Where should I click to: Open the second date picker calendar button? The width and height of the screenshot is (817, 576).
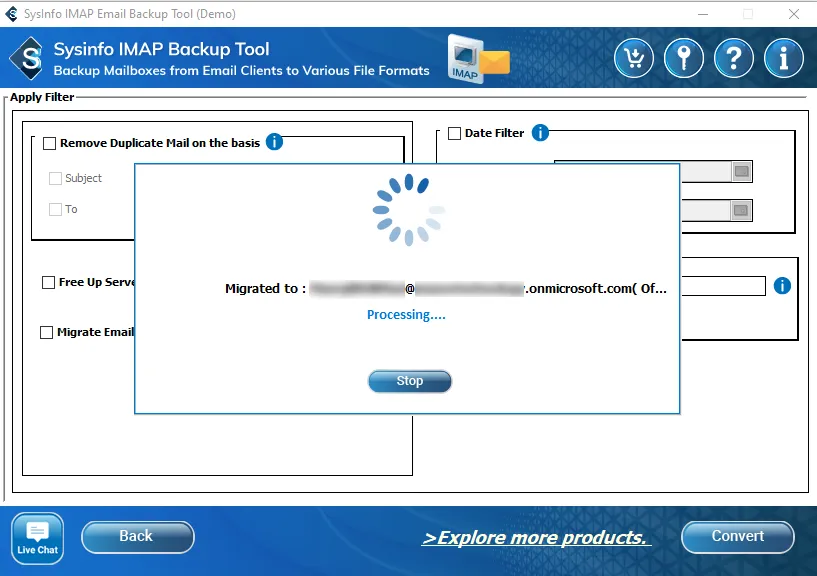[741, 211]
